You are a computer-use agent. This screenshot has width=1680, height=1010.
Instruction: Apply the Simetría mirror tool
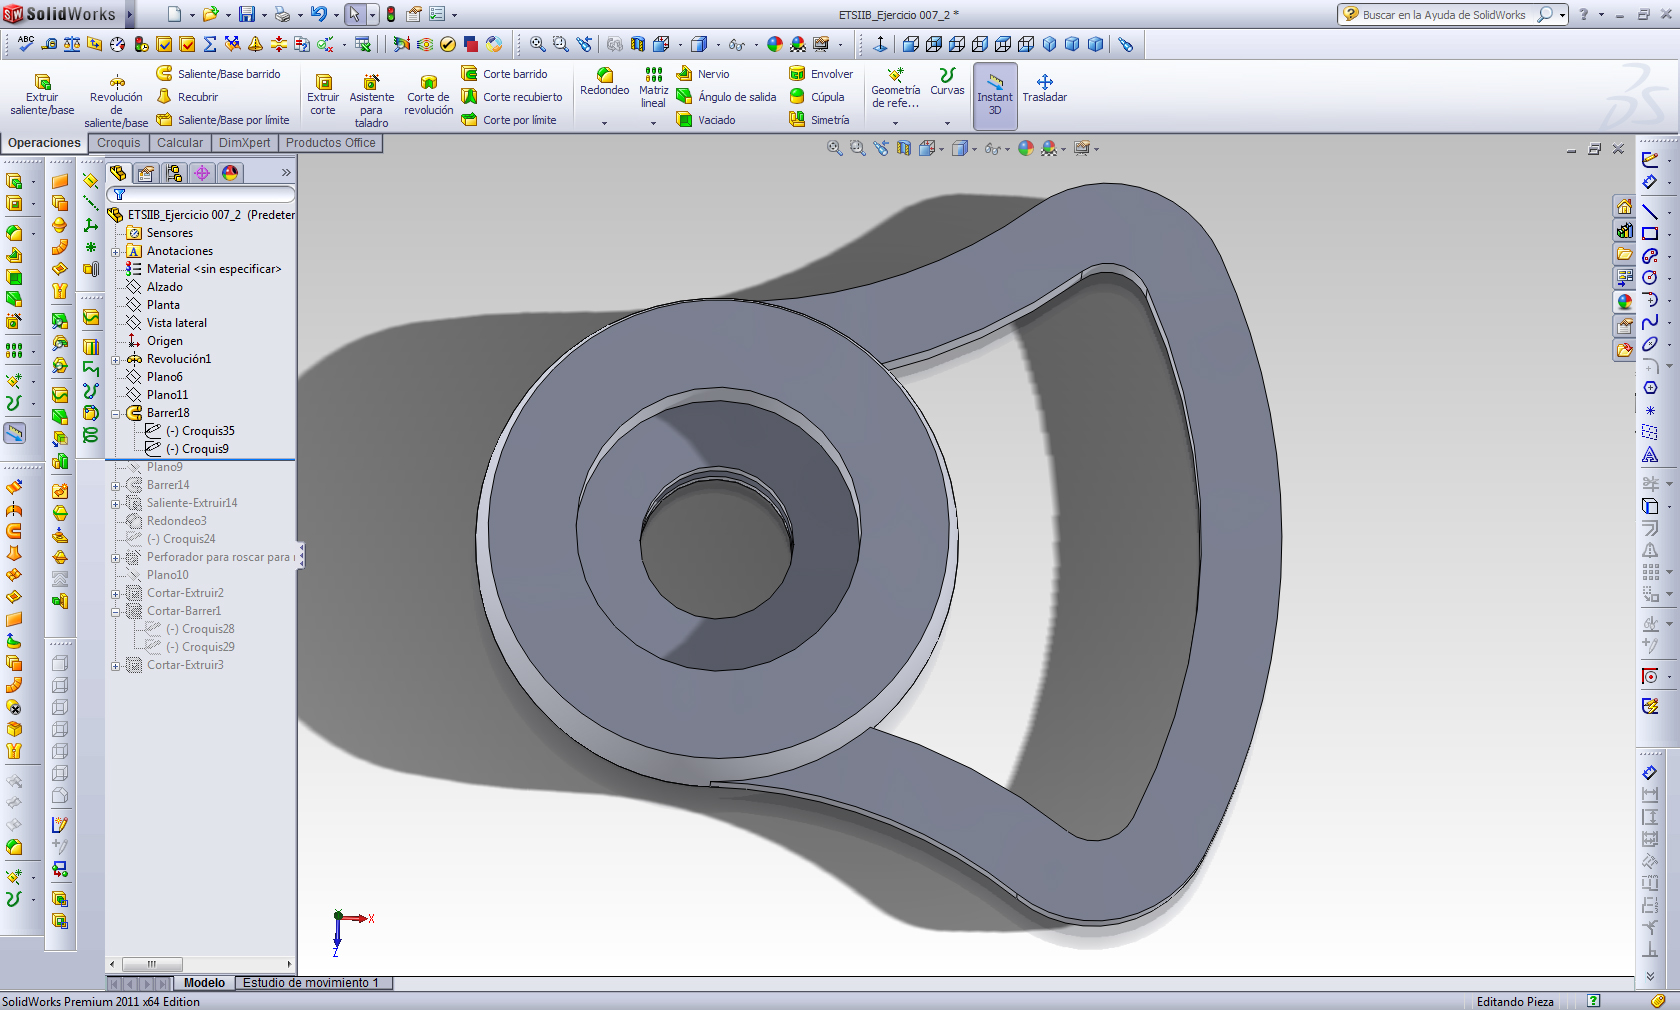[x=819, y=120]
